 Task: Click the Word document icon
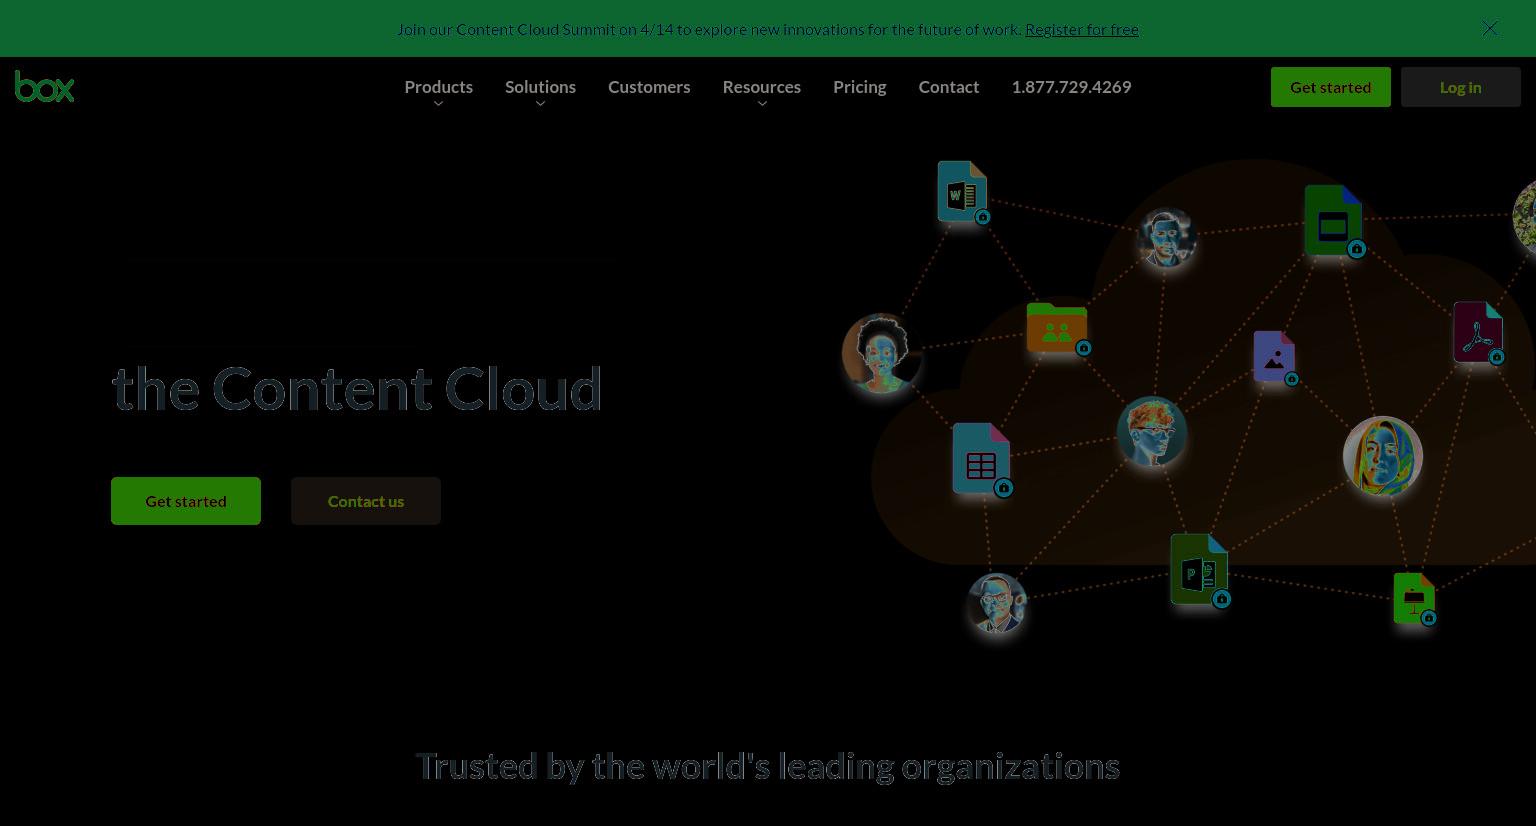pyautogui.click(x=963, y=192)
